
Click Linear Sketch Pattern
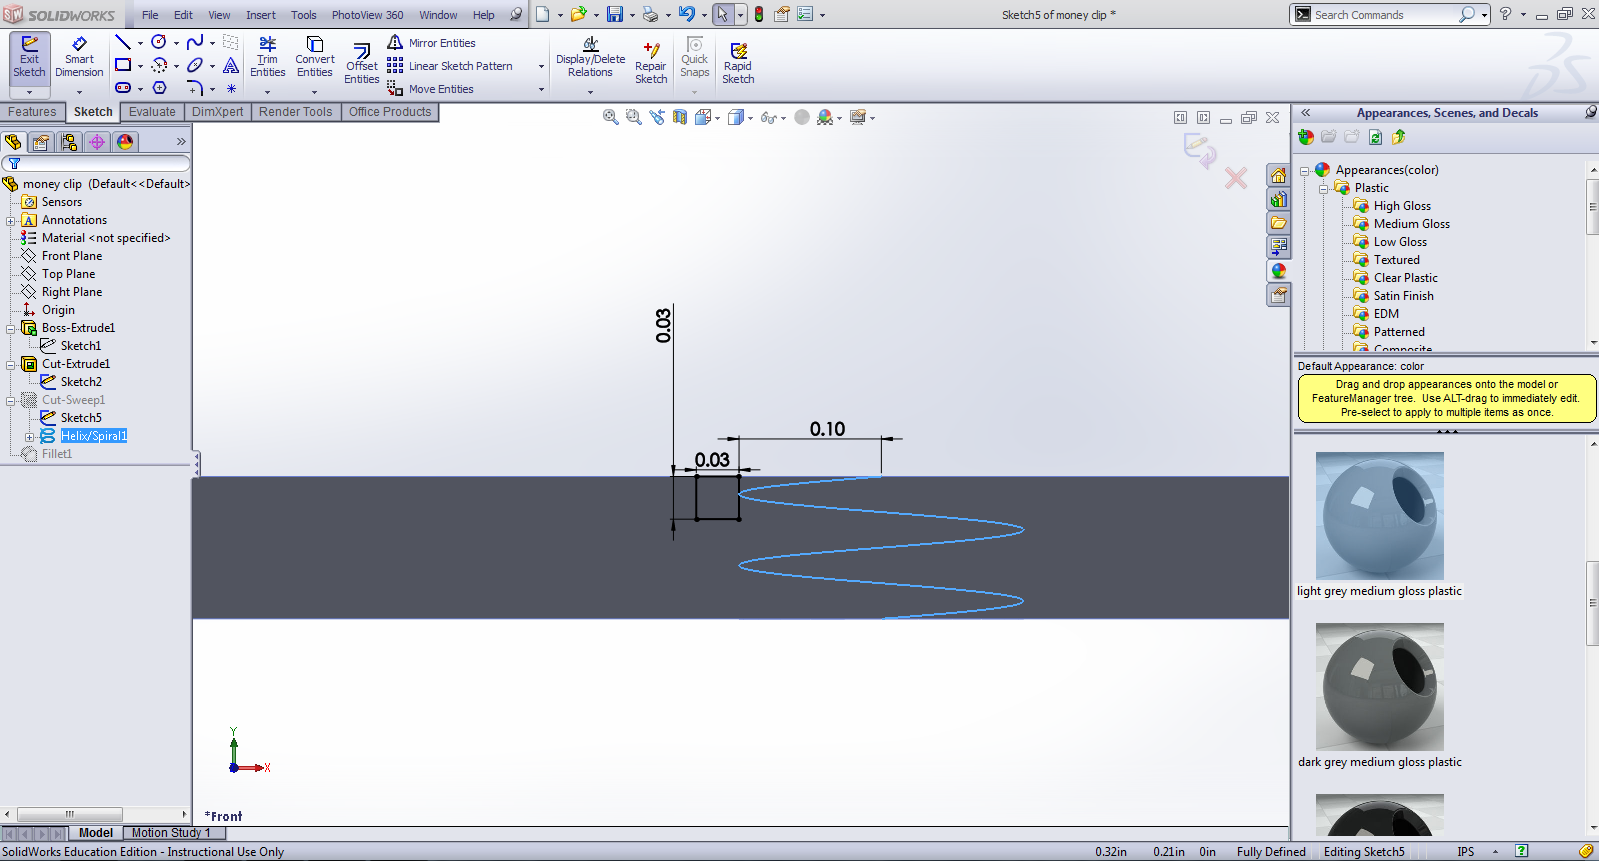pos(450,66)
